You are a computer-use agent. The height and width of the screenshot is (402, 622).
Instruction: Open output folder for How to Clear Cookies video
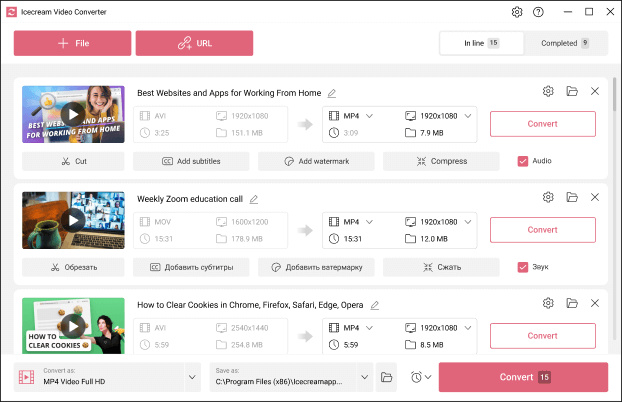572,303
